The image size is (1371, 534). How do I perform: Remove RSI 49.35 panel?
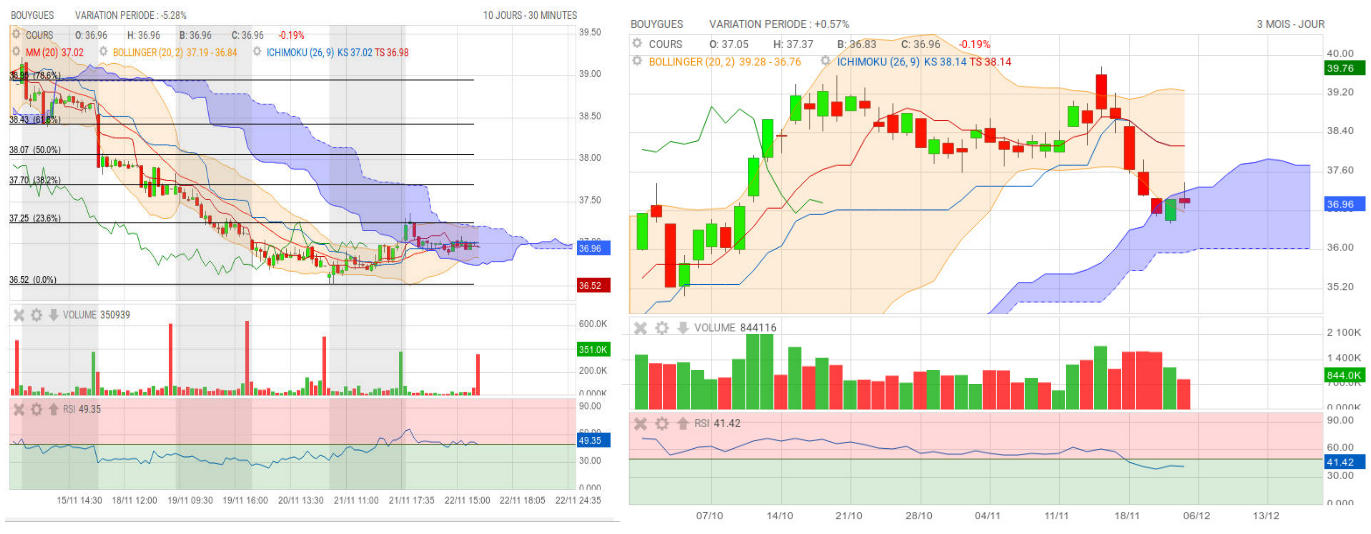pyautogui.click(x=19, y=409)
